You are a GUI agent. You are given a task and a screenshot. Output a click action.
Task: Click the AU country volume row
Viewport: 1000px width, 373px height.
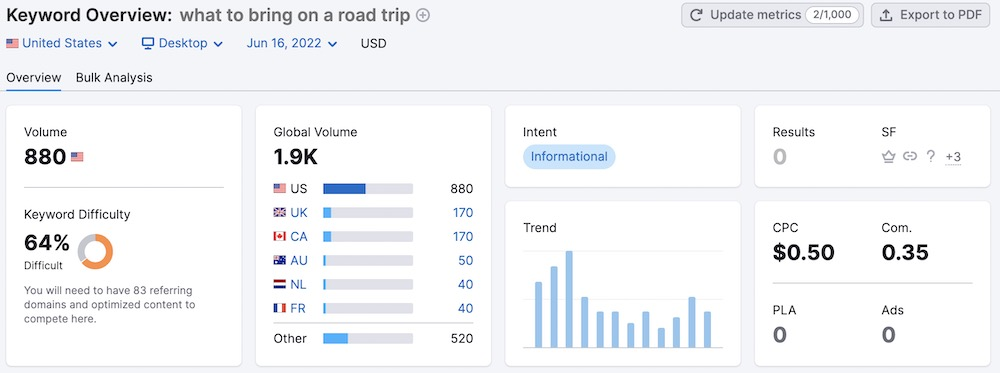(373, 260)
